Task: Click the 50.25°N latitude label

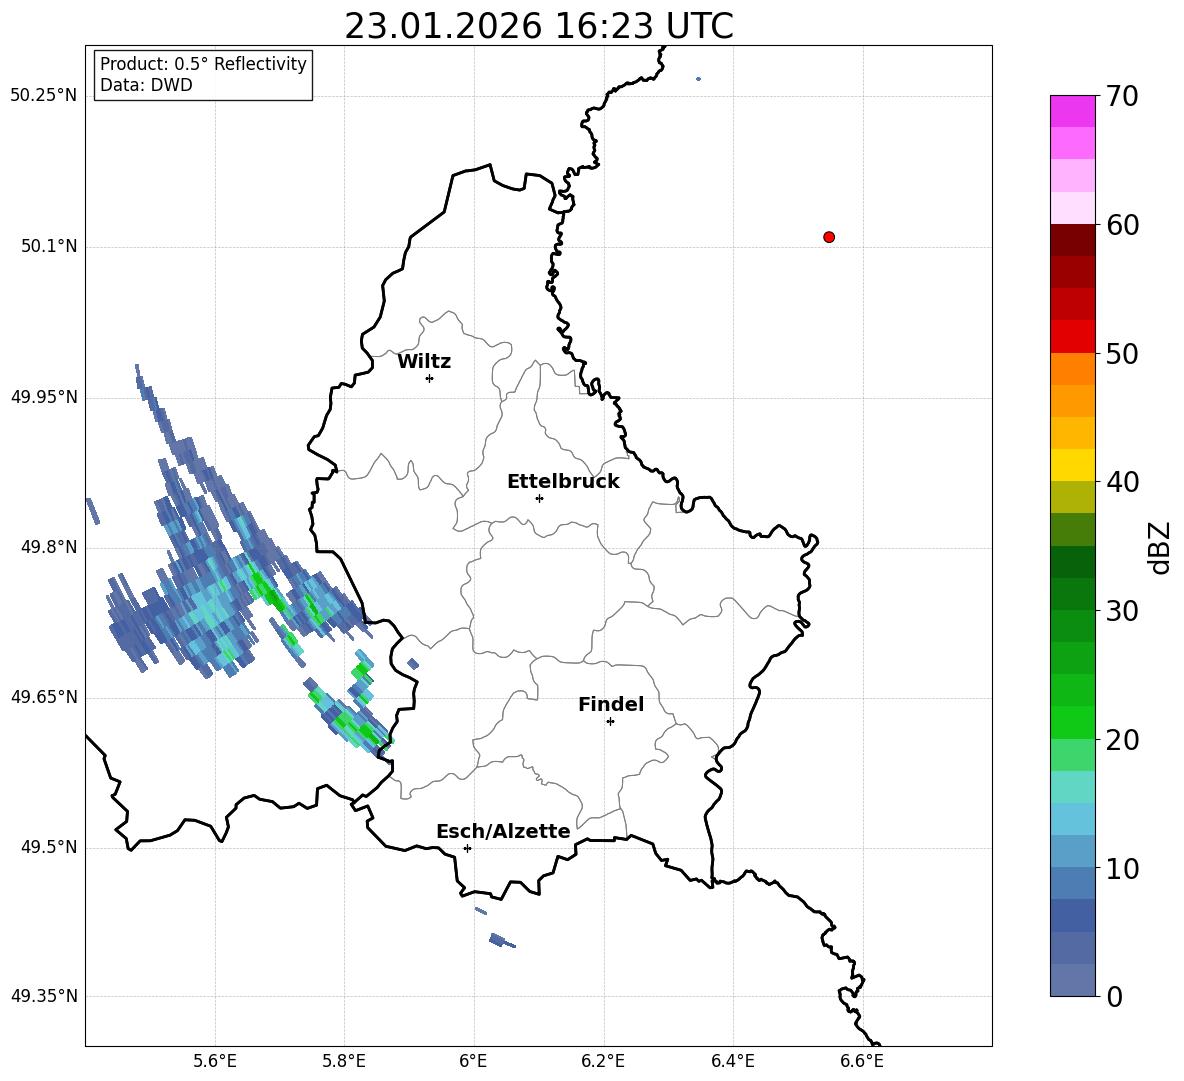Action: tap(44, 96)
